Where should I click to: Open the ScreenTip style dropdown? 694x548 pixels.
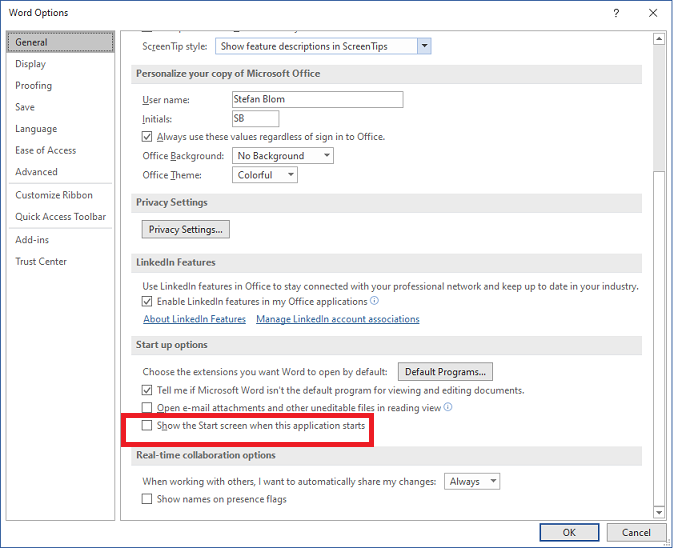coord(424,46)
